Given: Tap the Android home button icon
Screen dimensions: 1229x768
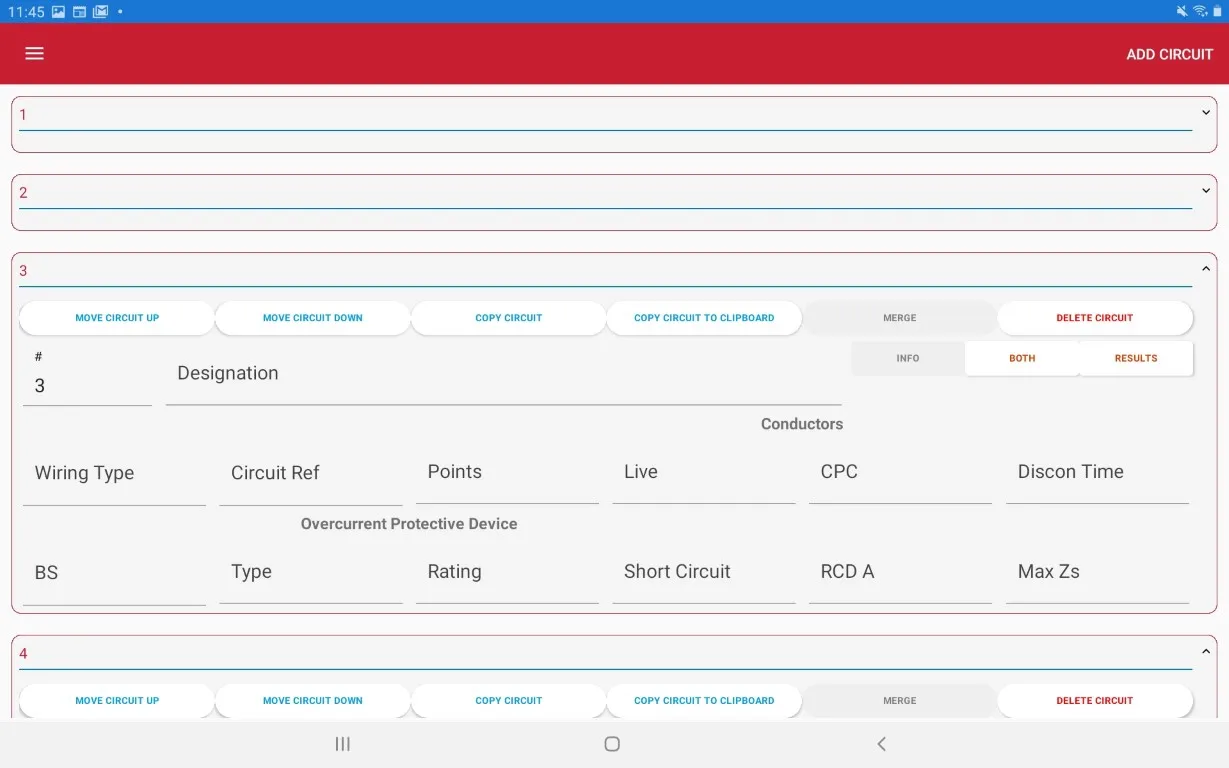Looking at the screenshot, I should click(x=612, y=744).
